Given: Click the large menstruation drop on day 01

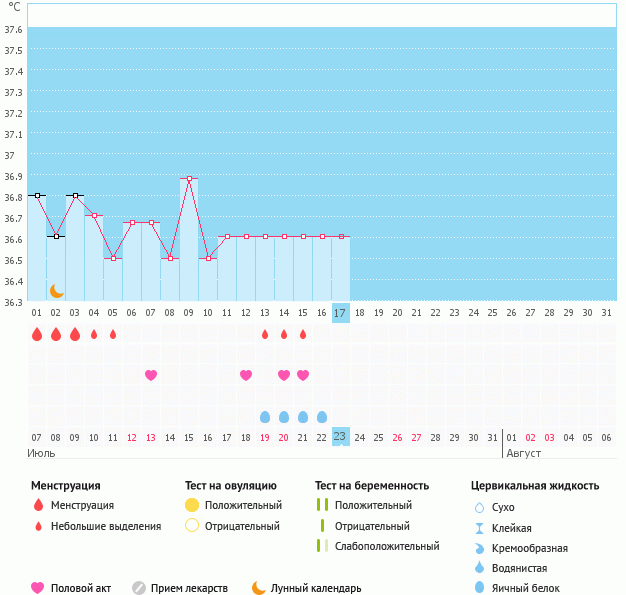Looking at the screenshot, I should pyautogui.click(x=37, y=334).
